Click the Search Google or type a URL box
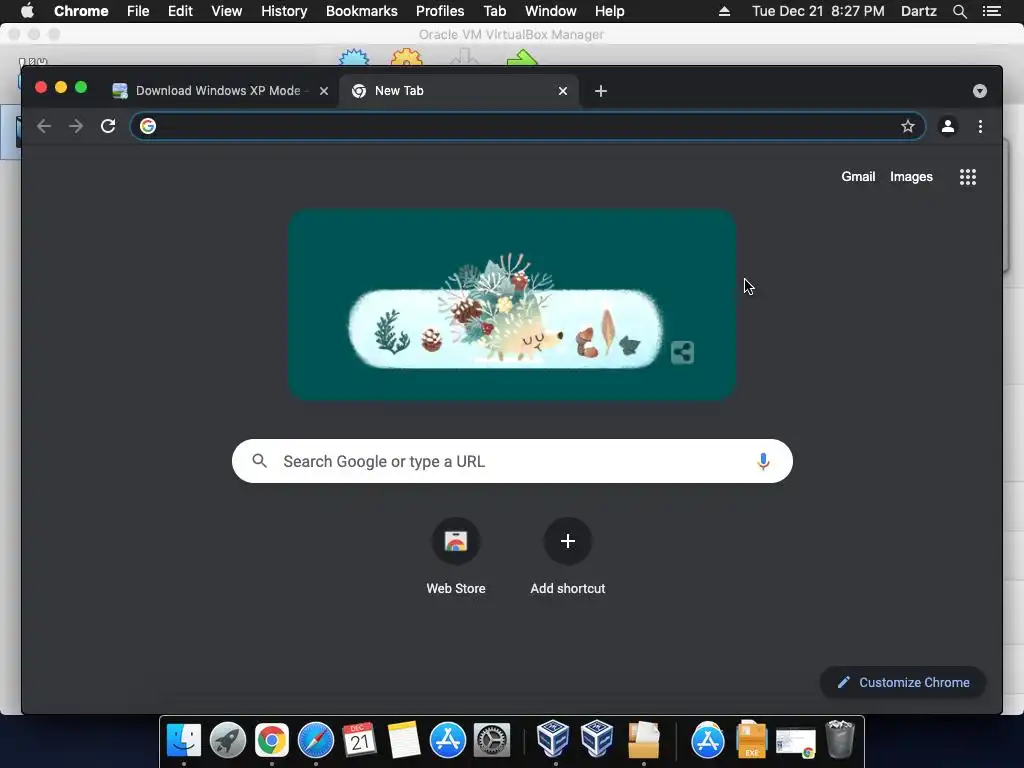Viewport: 1024px width, 768px height. click(x=513, y=461)
